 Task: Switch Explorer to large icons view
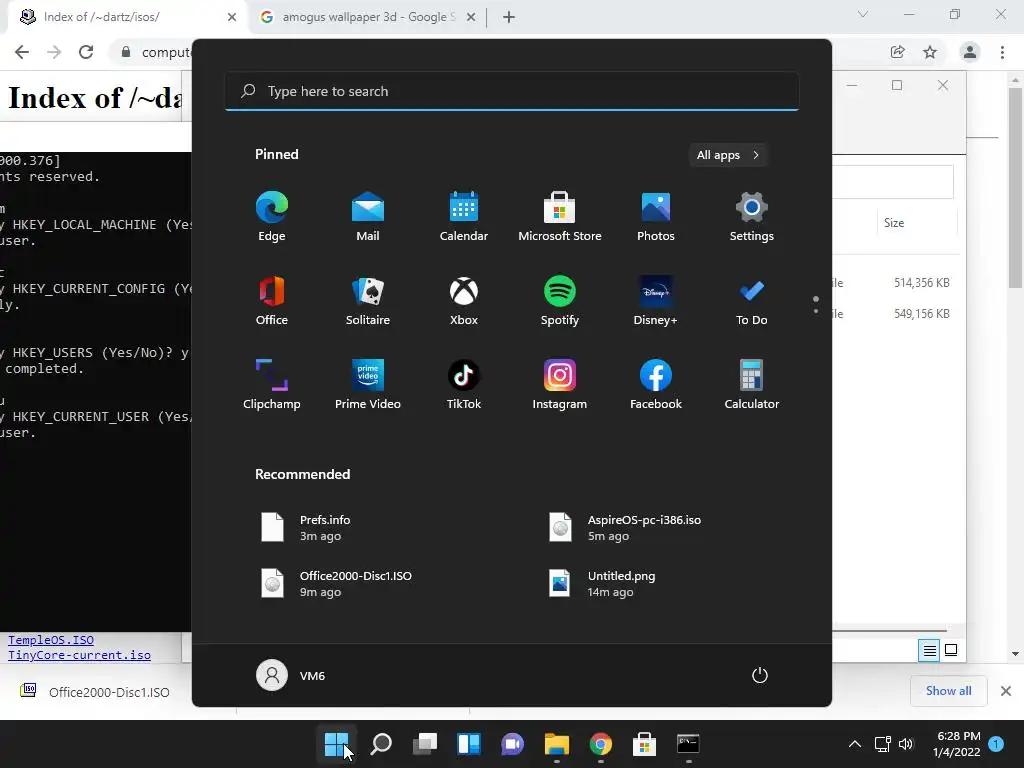point(952,650)
